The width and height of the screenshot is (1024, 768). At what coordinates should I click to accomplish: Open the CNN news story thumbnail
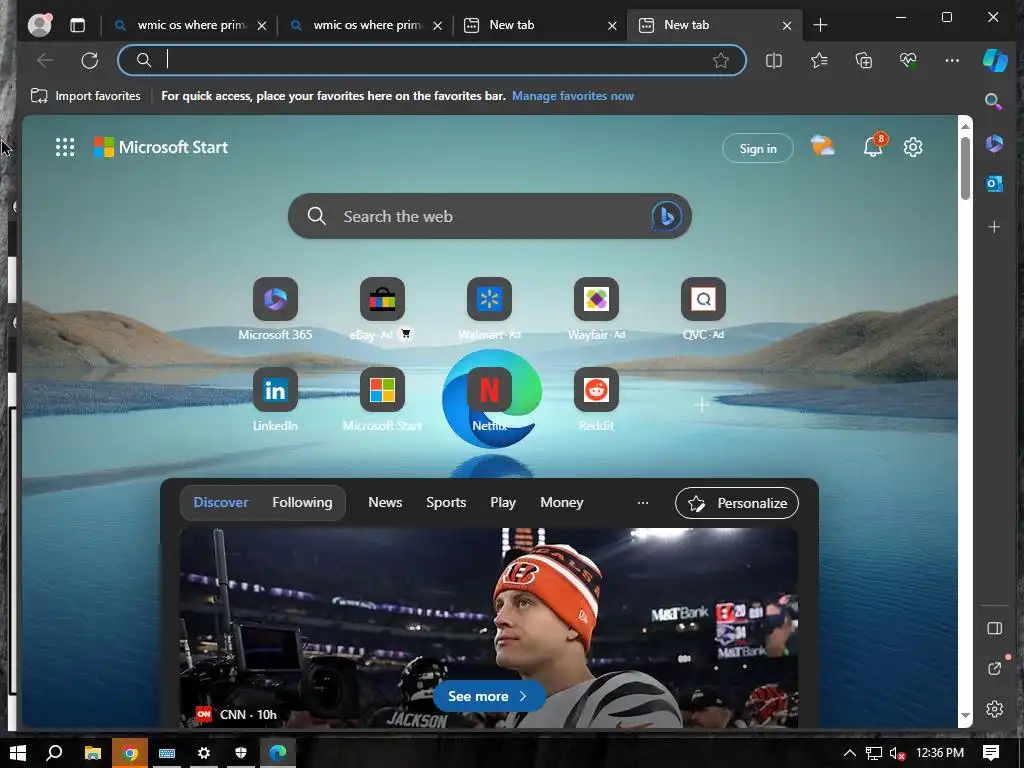(488, 627)
